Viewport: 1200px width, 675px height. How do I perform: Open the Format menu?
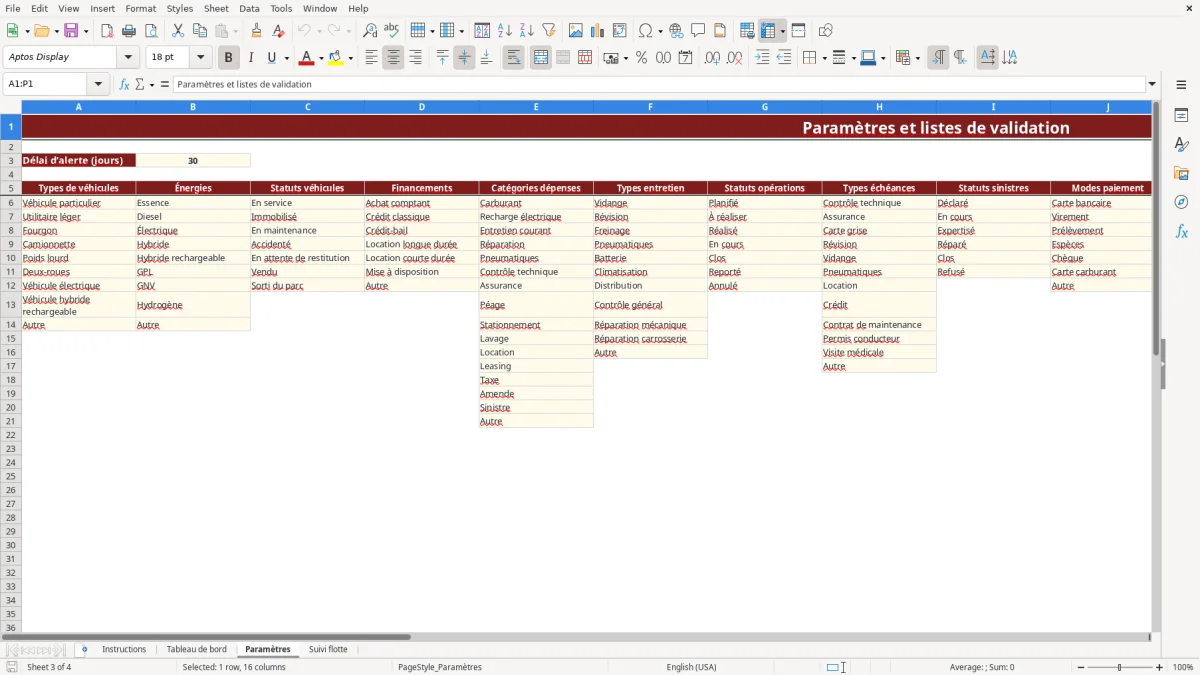(x=140, y=8)
